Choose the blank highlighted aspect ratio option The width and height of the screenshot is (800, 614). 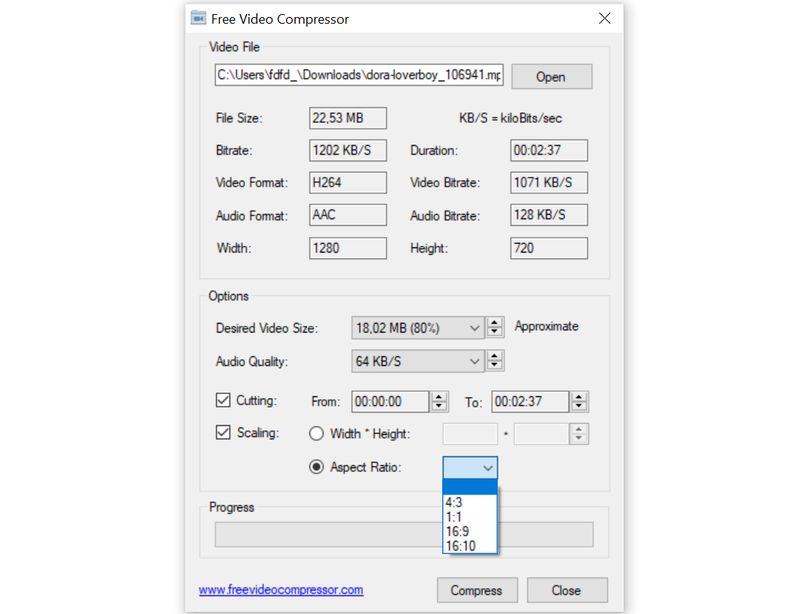click(470, 487)
